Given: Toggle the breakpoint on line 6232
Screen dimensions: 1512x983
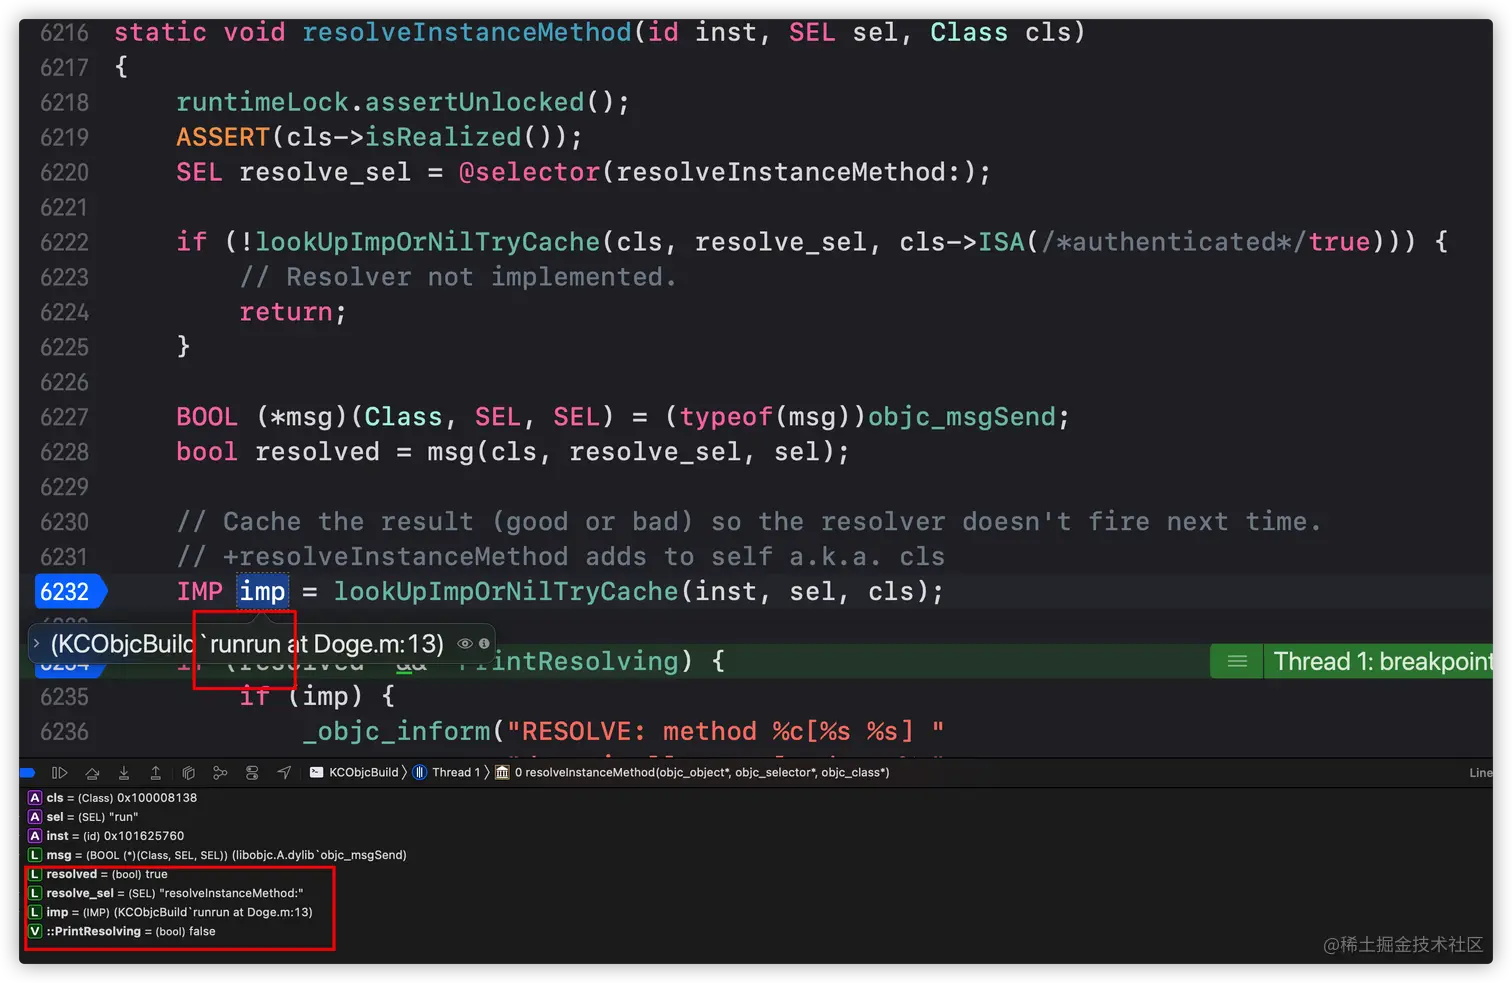Looking at the screenshot, I should point(69,592).
